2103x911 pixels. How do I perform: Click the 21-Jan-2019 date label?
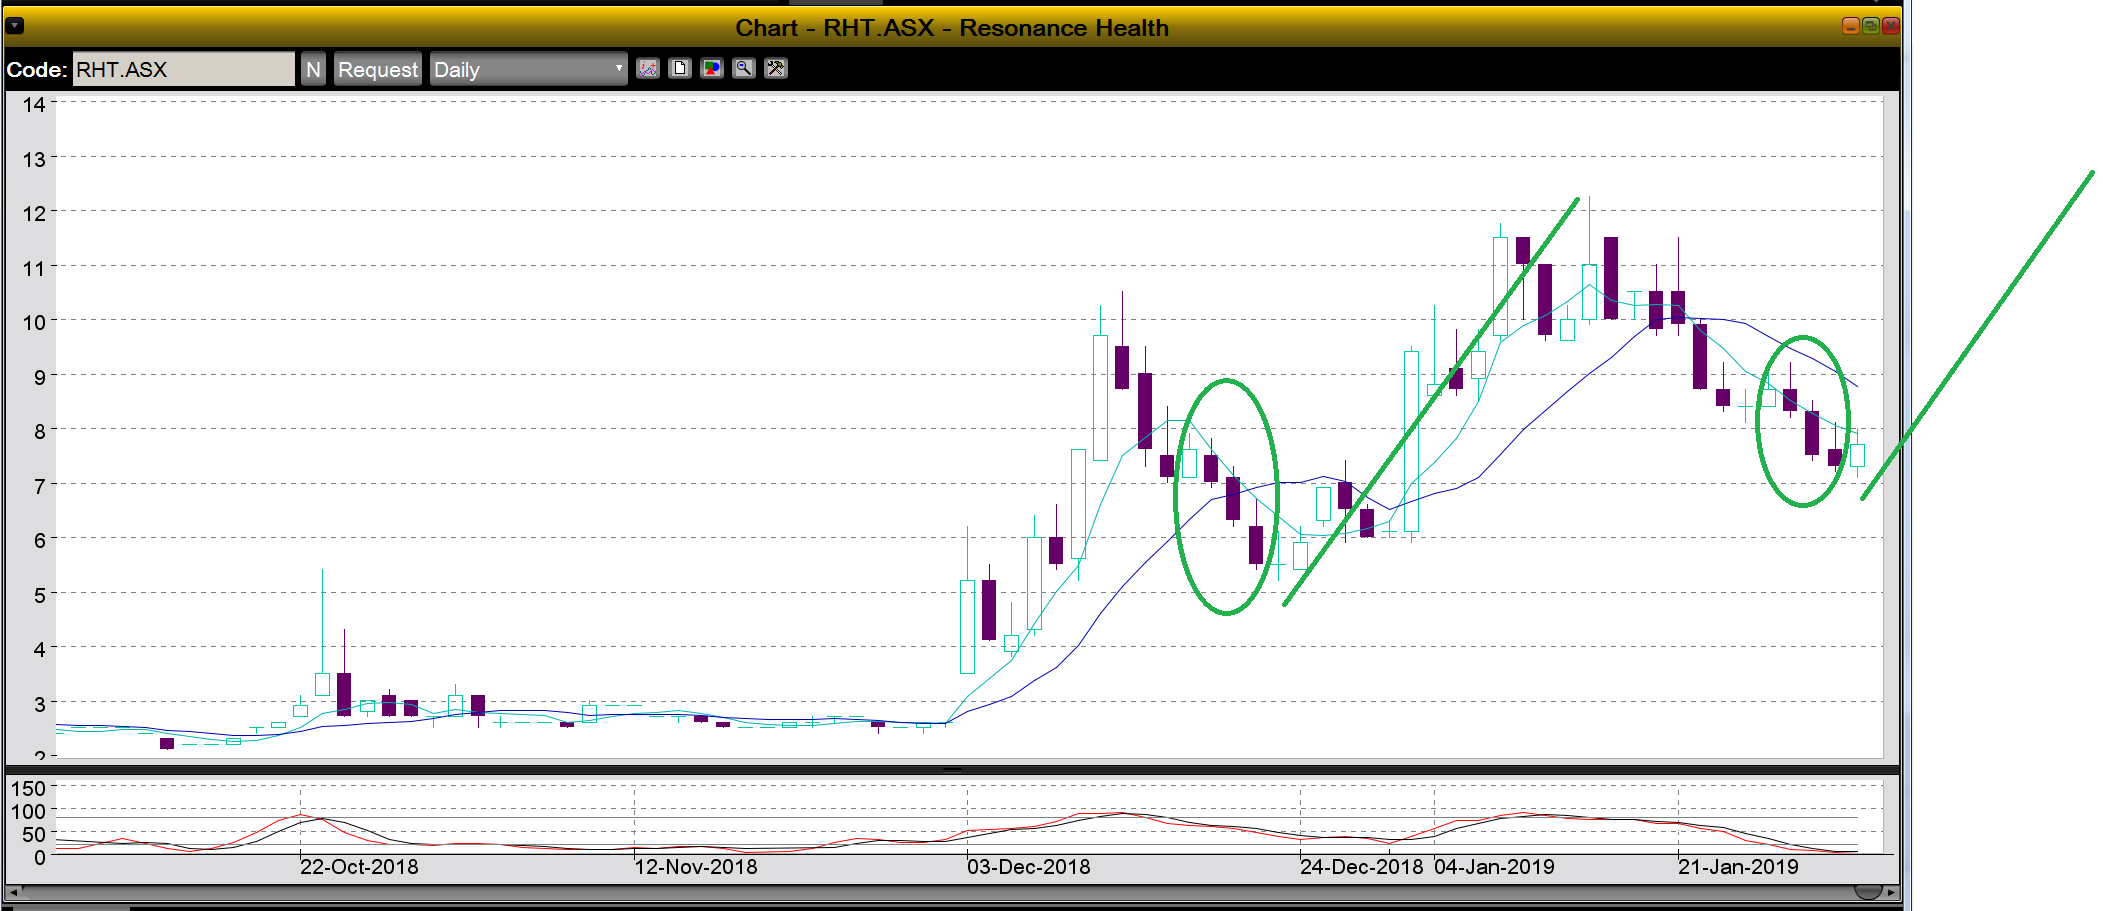1738,867
